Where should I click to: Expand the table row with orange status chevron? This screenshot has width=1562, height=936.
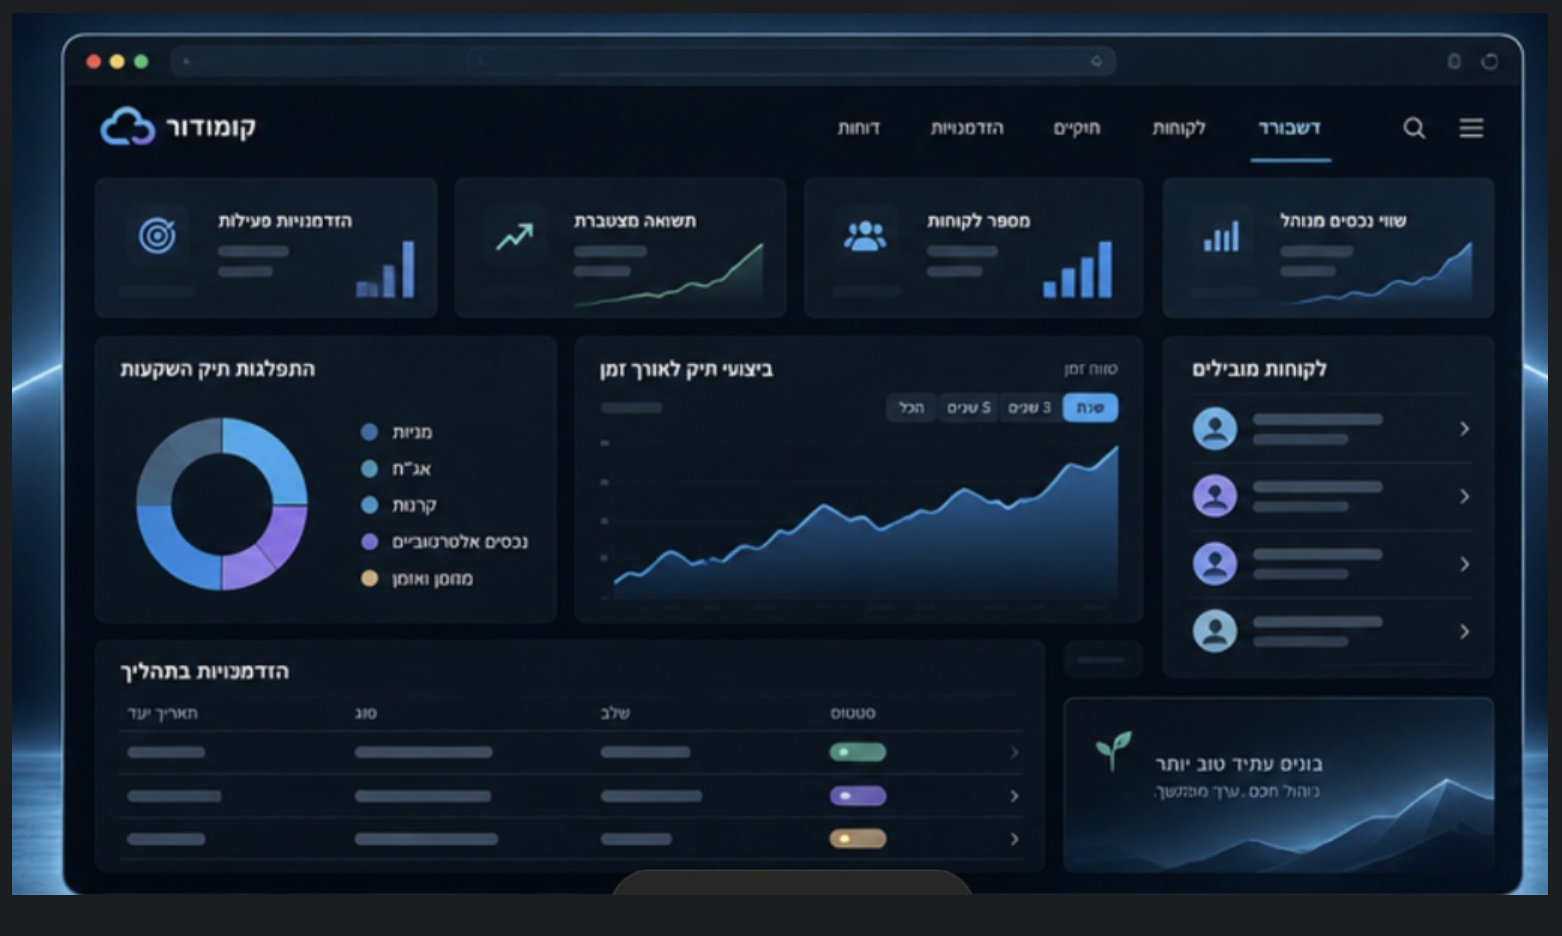[1014, 839]
